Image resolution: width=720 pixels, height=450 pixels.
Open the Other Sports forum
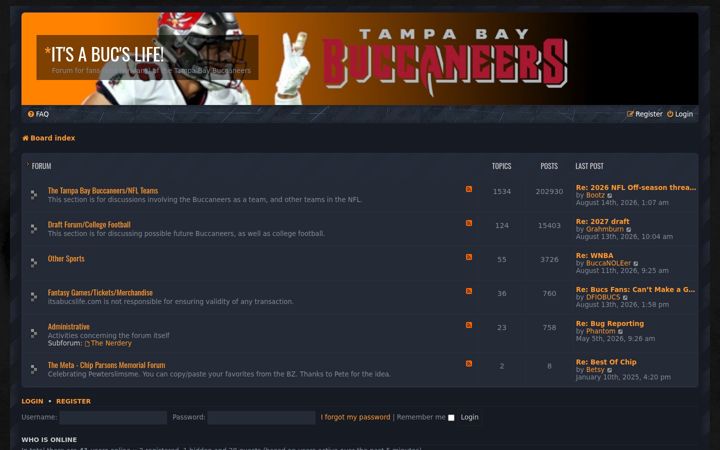(66, 259)
